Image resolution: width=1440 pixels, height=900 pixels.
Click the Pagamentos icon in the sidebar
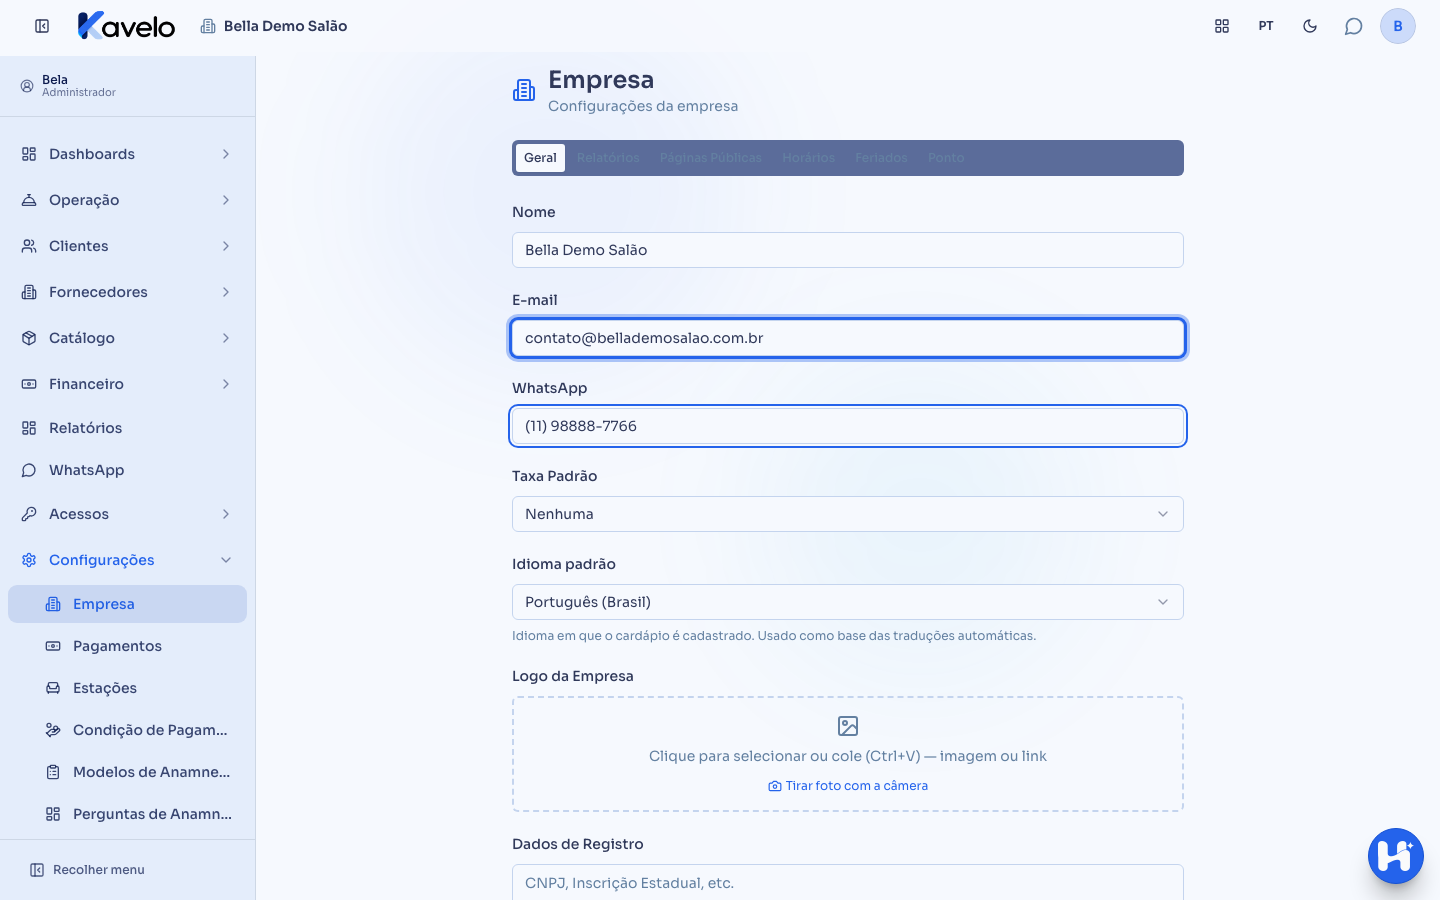click(53, 646)
